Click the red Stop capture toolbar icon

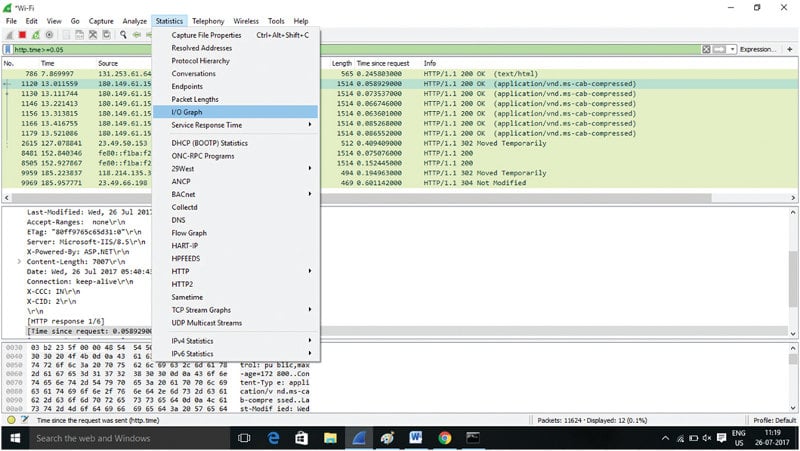point(21,35)
